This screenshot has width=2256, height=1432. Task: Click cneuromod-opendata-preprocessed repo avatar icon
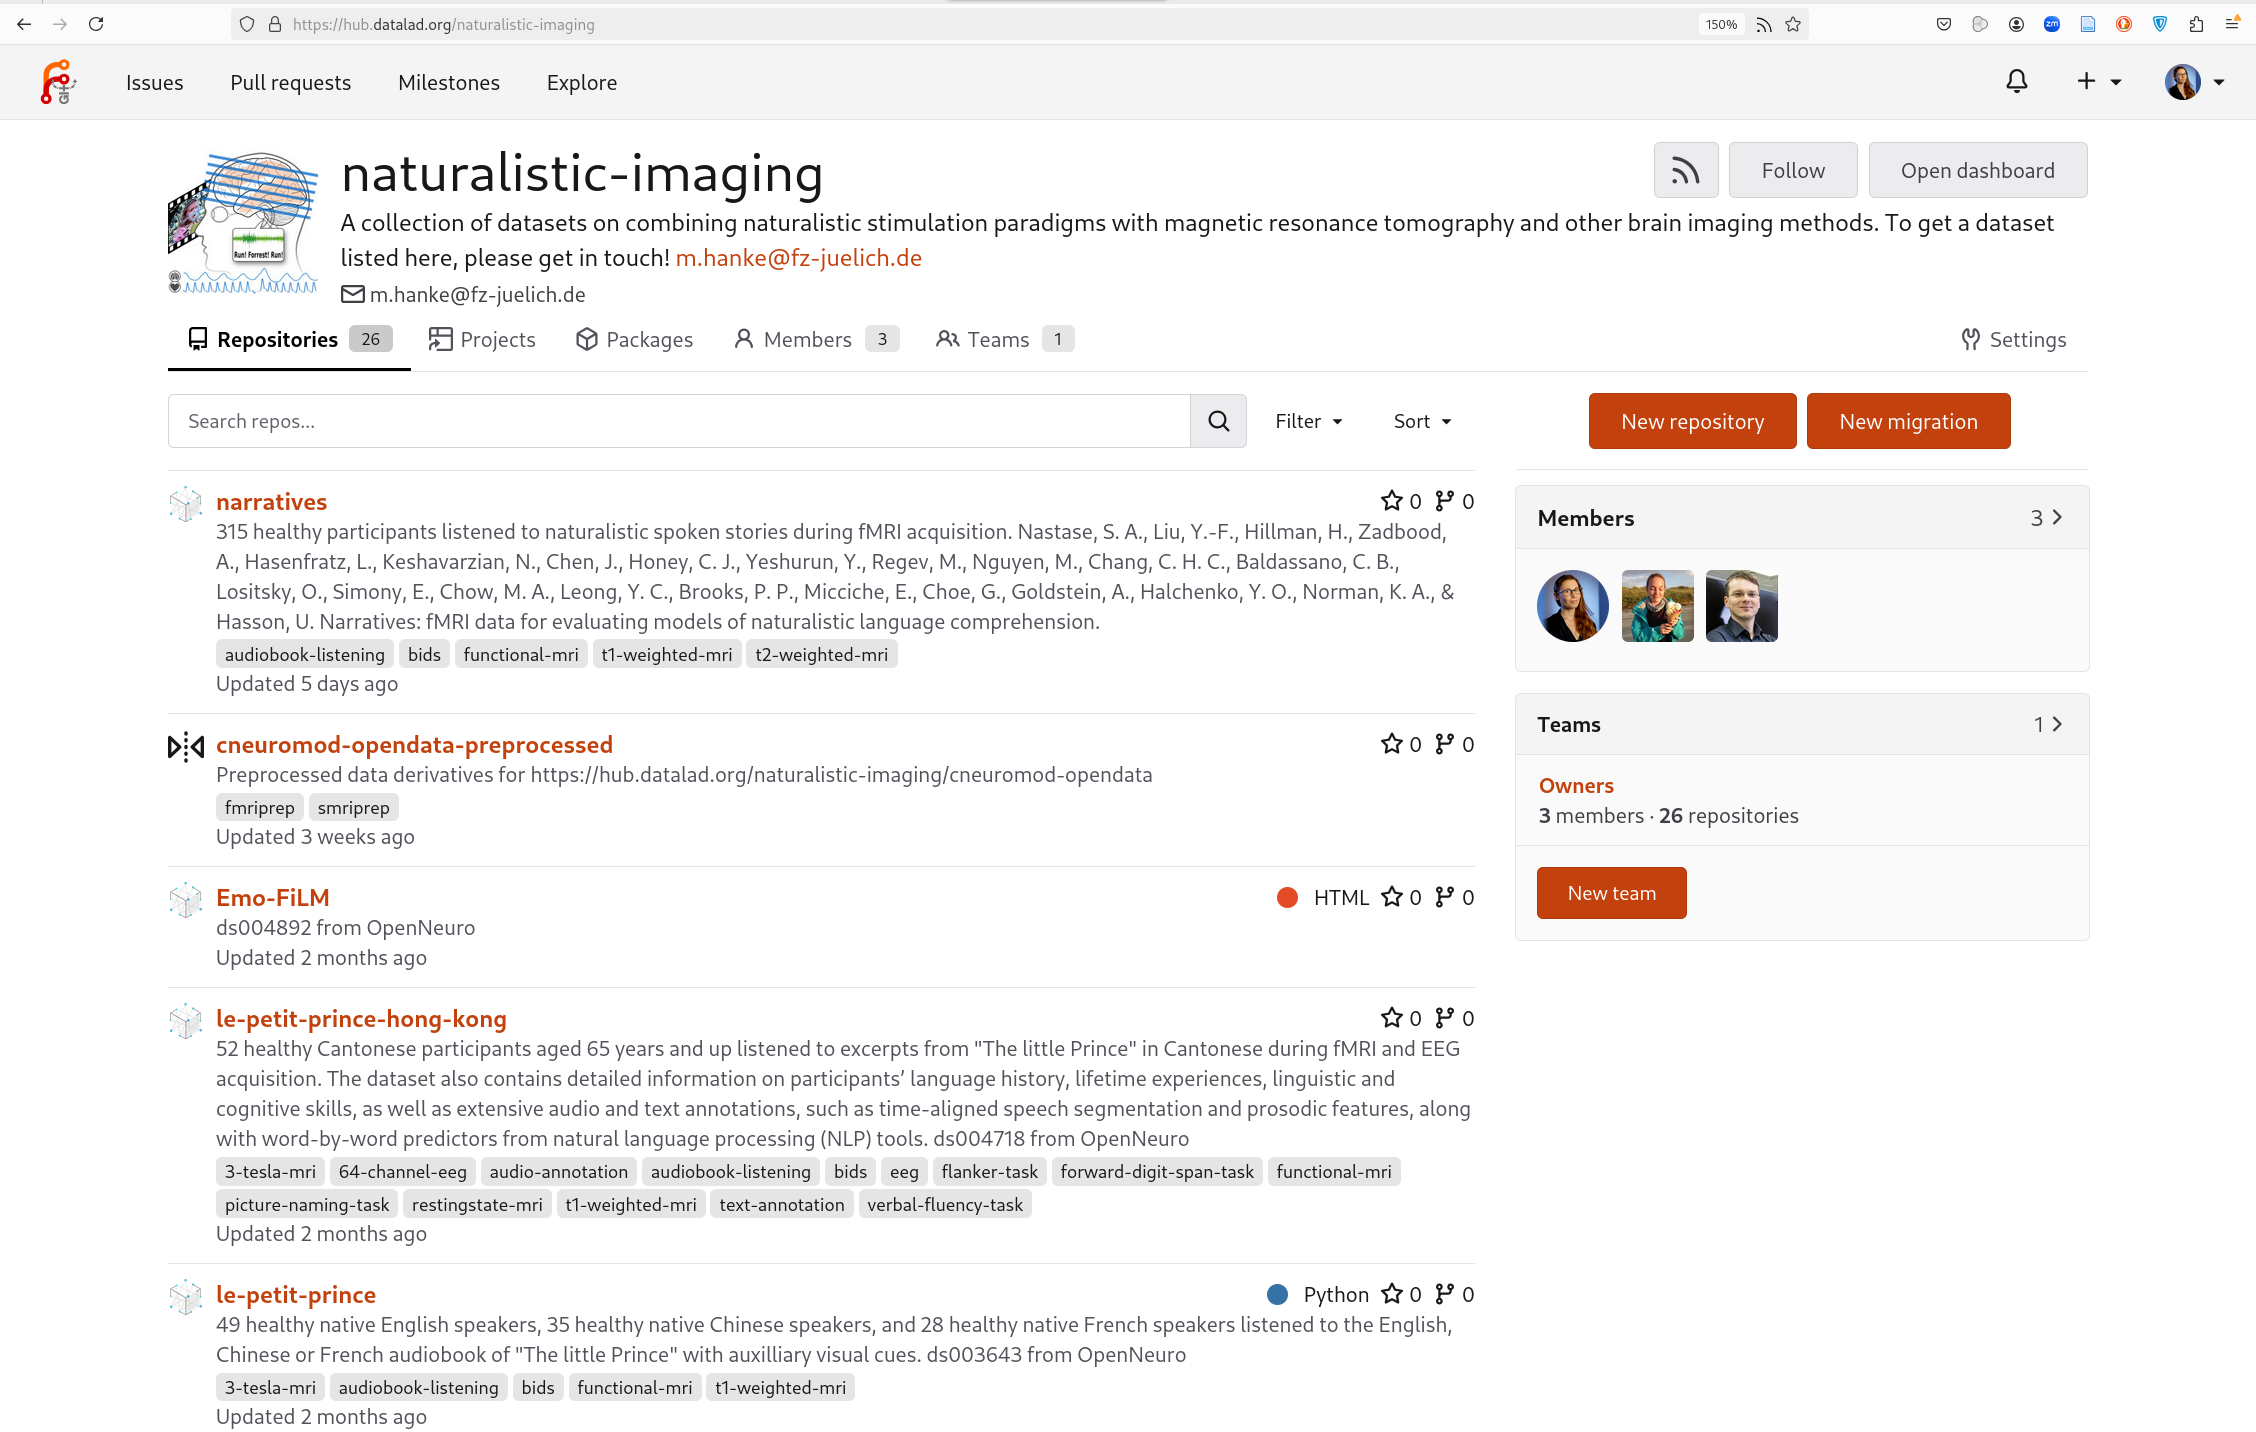(x=186, y=746)
